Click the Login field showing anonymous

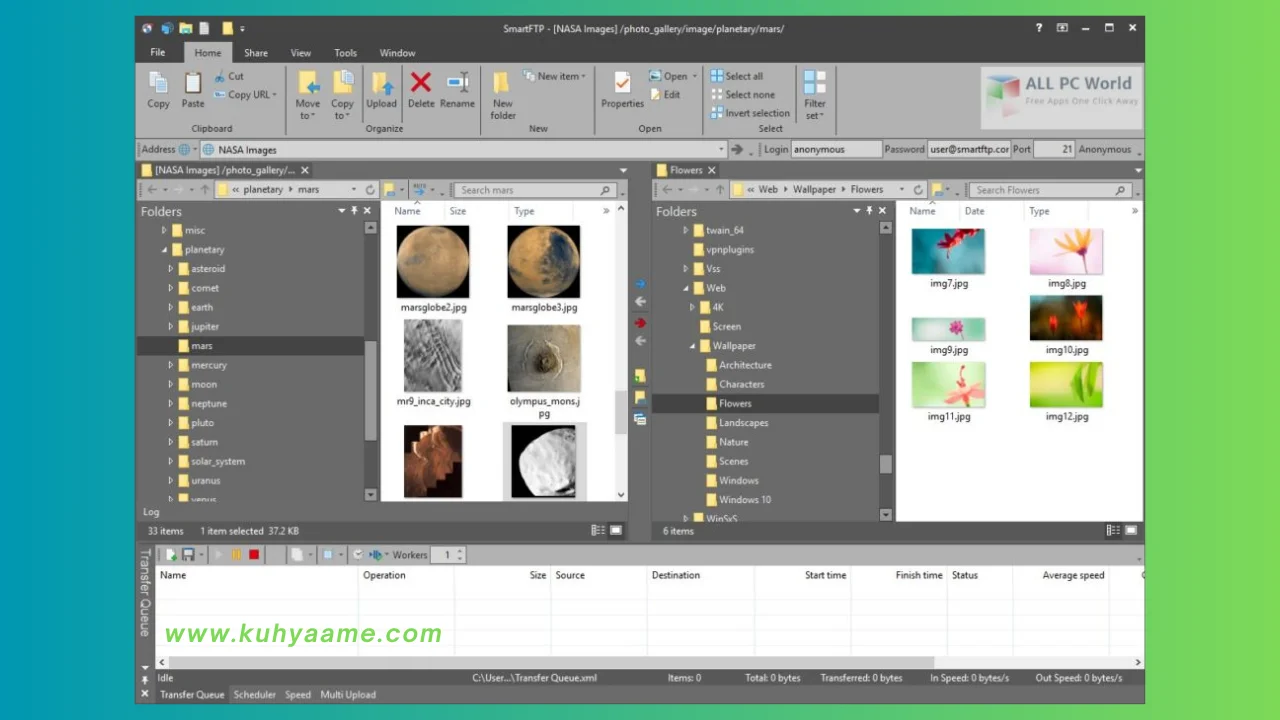[836, 149]
